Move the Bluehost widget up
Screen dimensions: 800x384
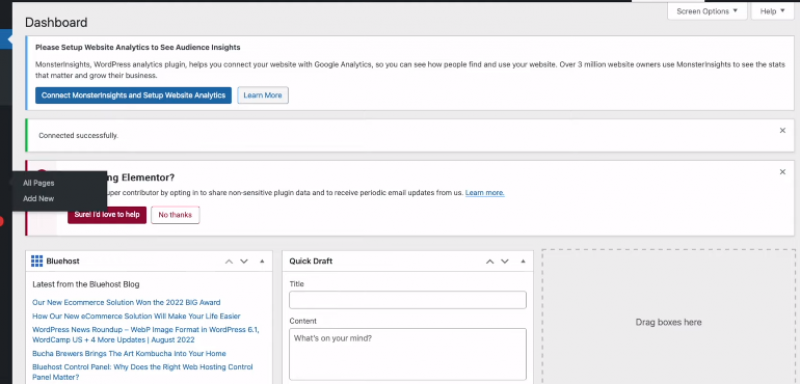coord(229,262)
